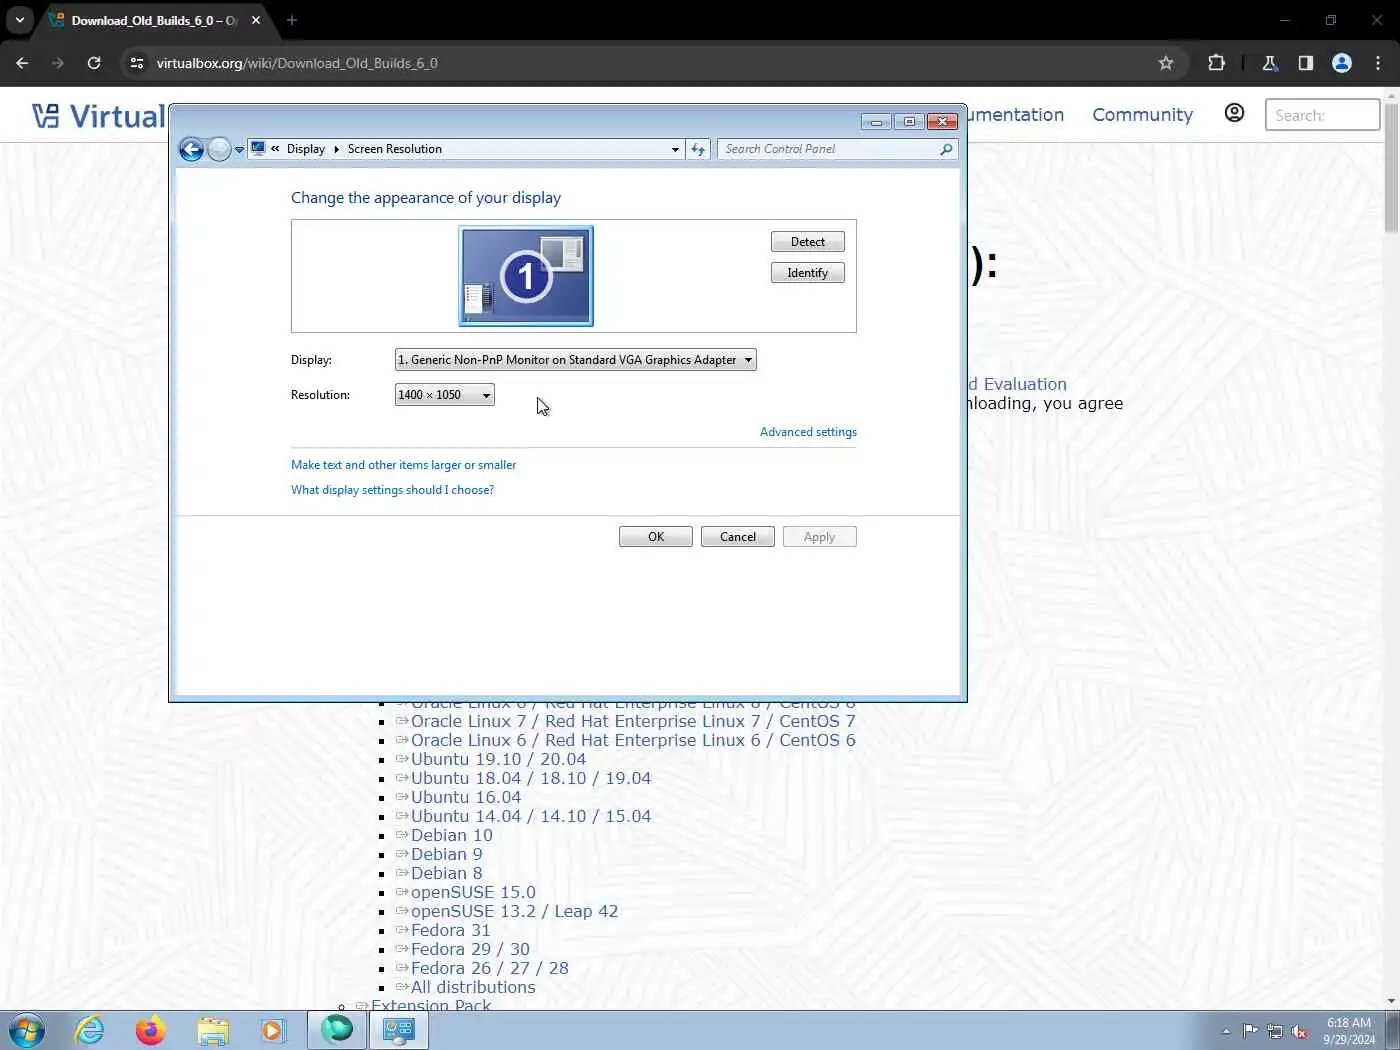Click the Identify button
Image resolution: width=1400 pixels, height=1050 pixels.
click(807, 273)
